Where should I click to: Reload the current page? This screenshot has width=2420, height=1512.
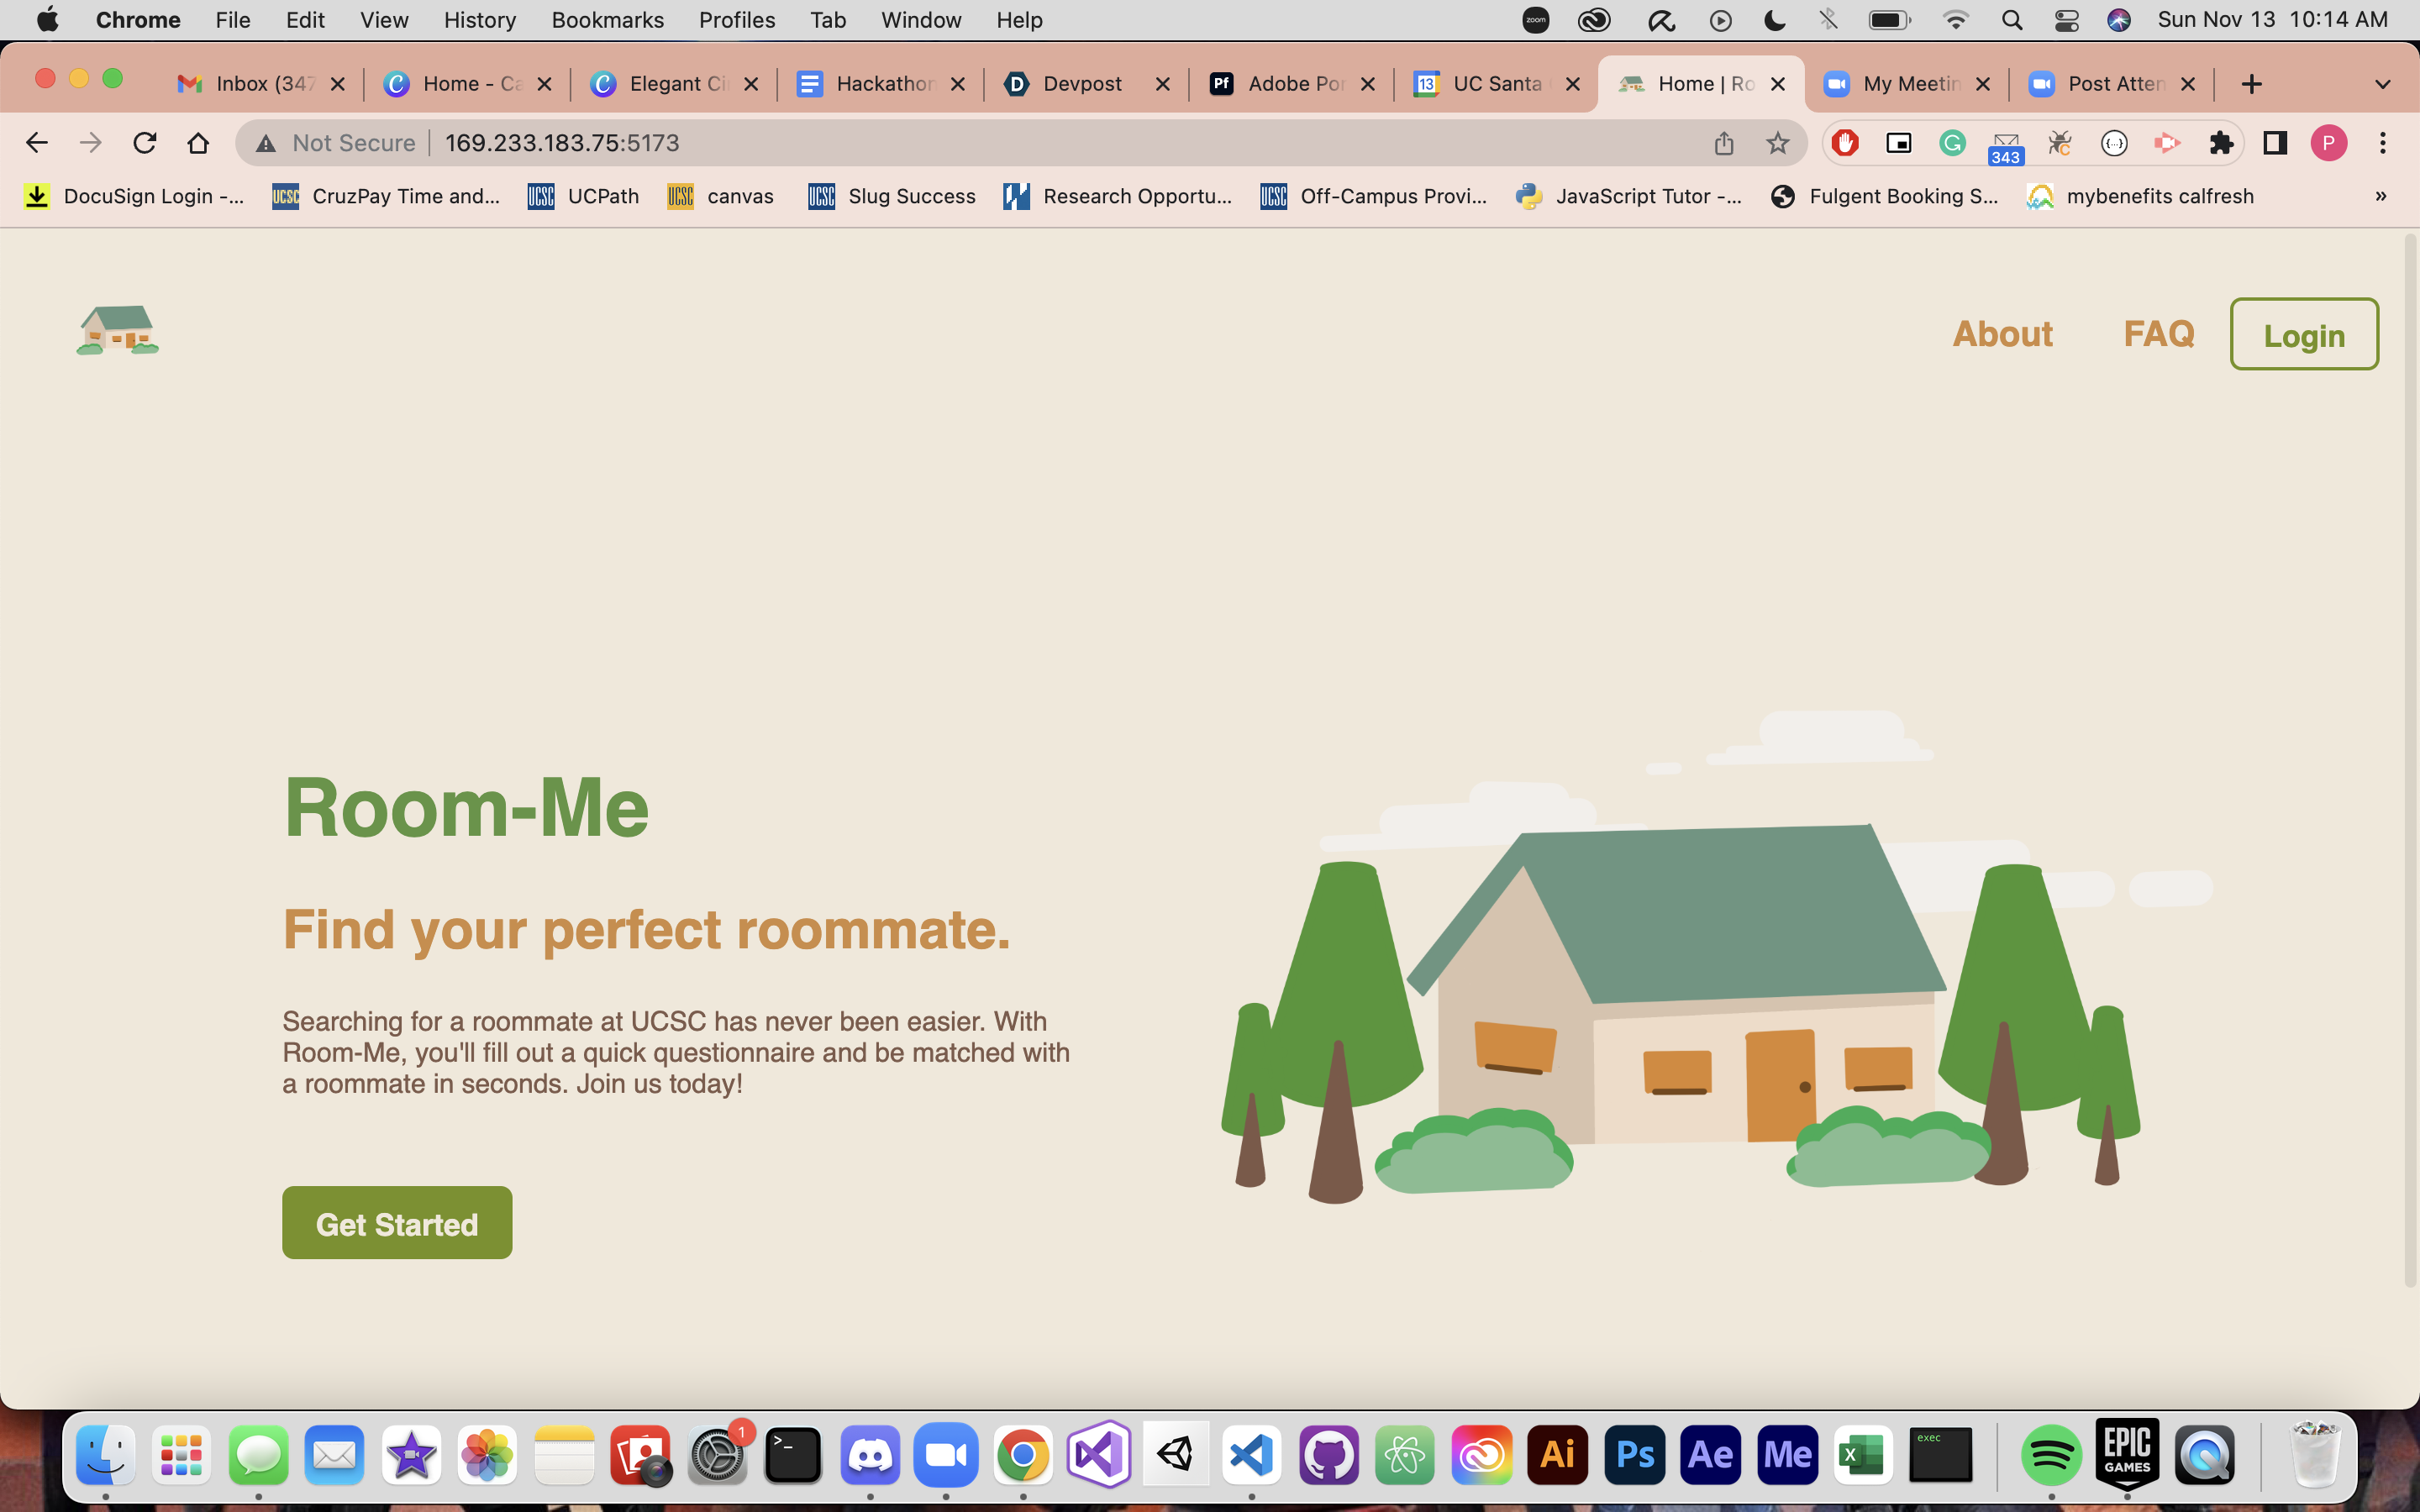coord(145,143)
